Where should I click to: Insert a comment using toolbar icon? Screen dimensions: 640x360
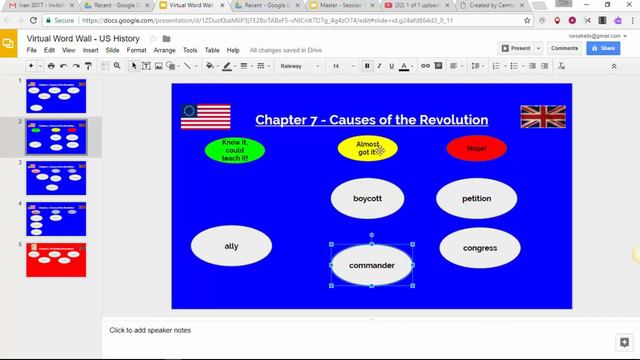438,66
